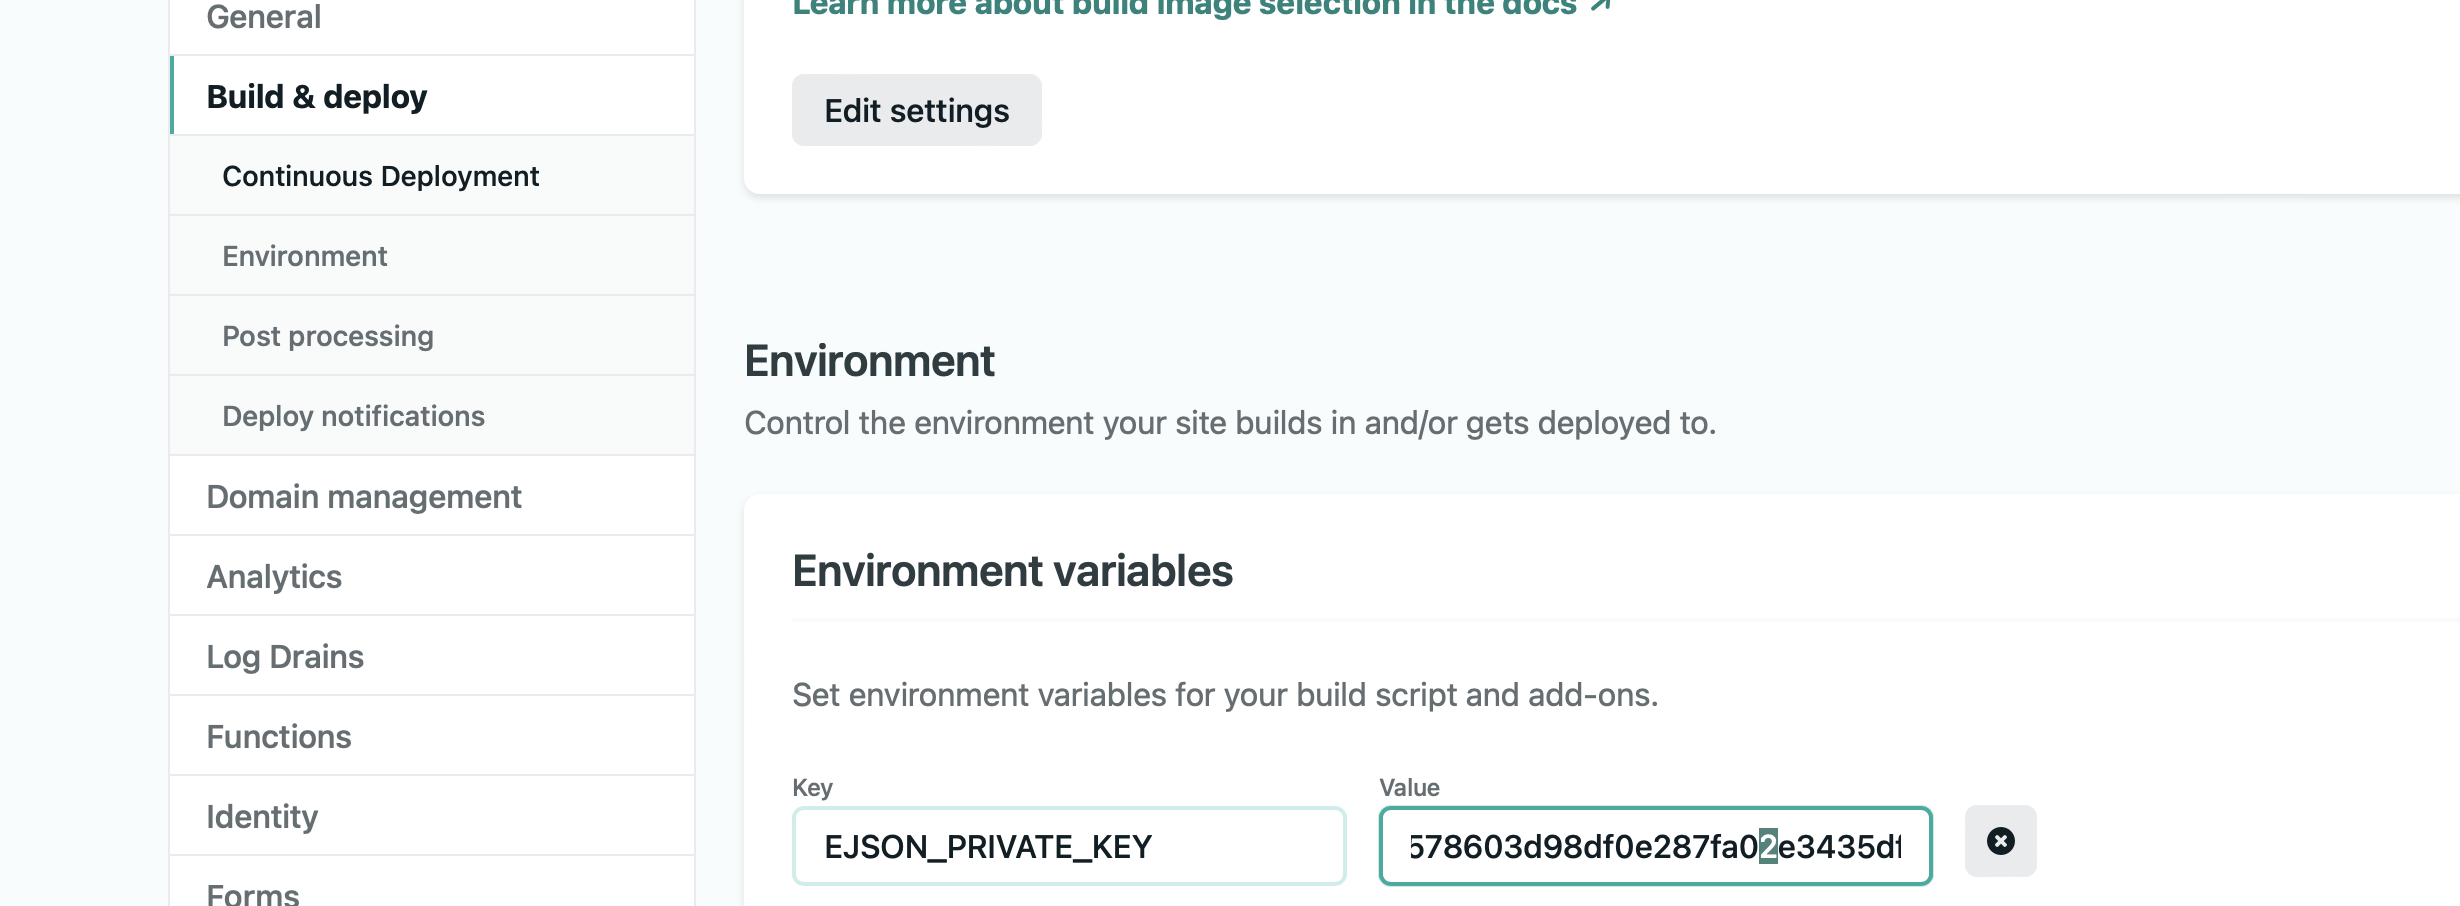Select Analytics in the sidebar
Viewport: 2460px width, 906px height.
pyautogui.click(x=274, y=577)
